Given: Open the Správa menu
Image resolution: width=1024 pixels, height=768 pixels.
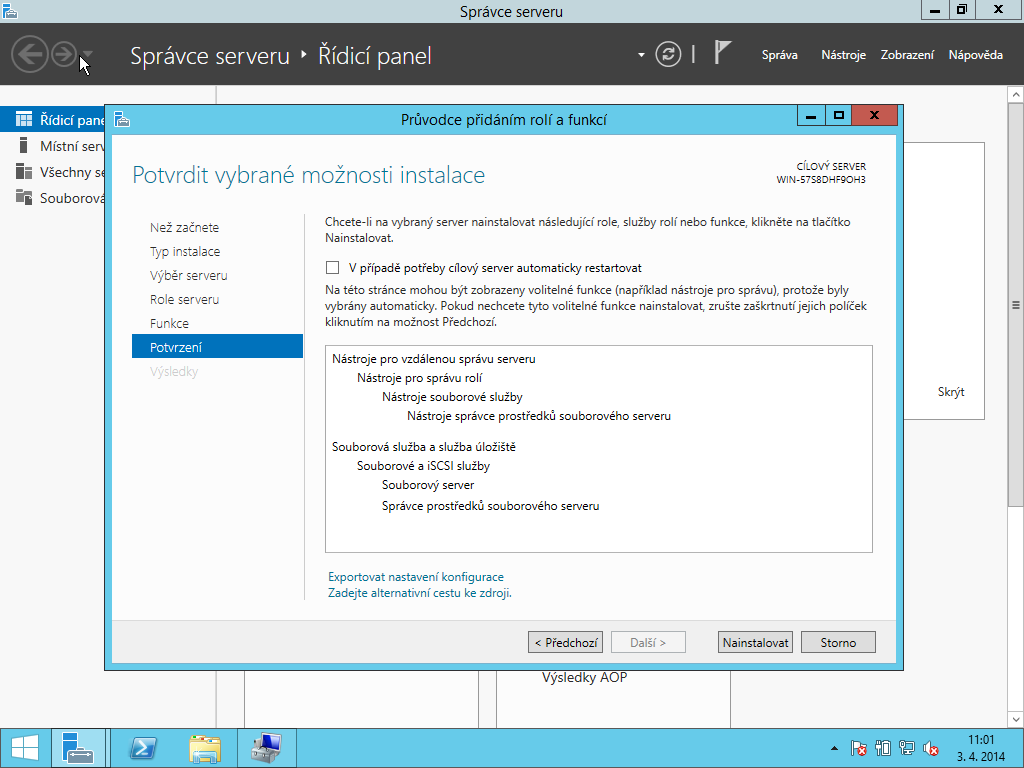Looking at the screenshot, I should (x=779, y=55).
